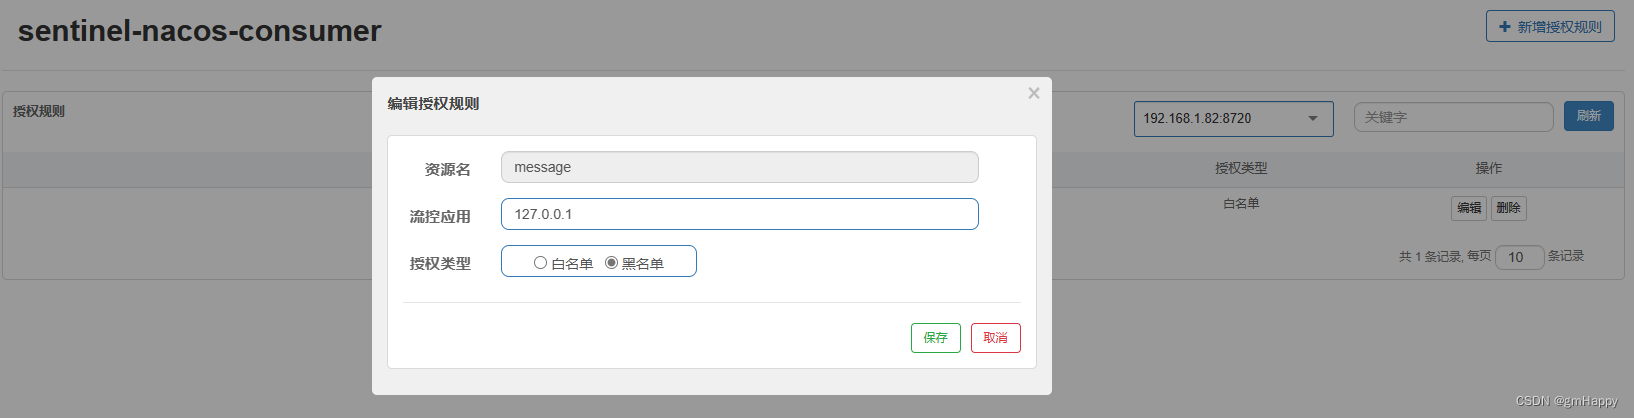
Task: Click 编辑 in the rule row
Action: [1469, 208]
